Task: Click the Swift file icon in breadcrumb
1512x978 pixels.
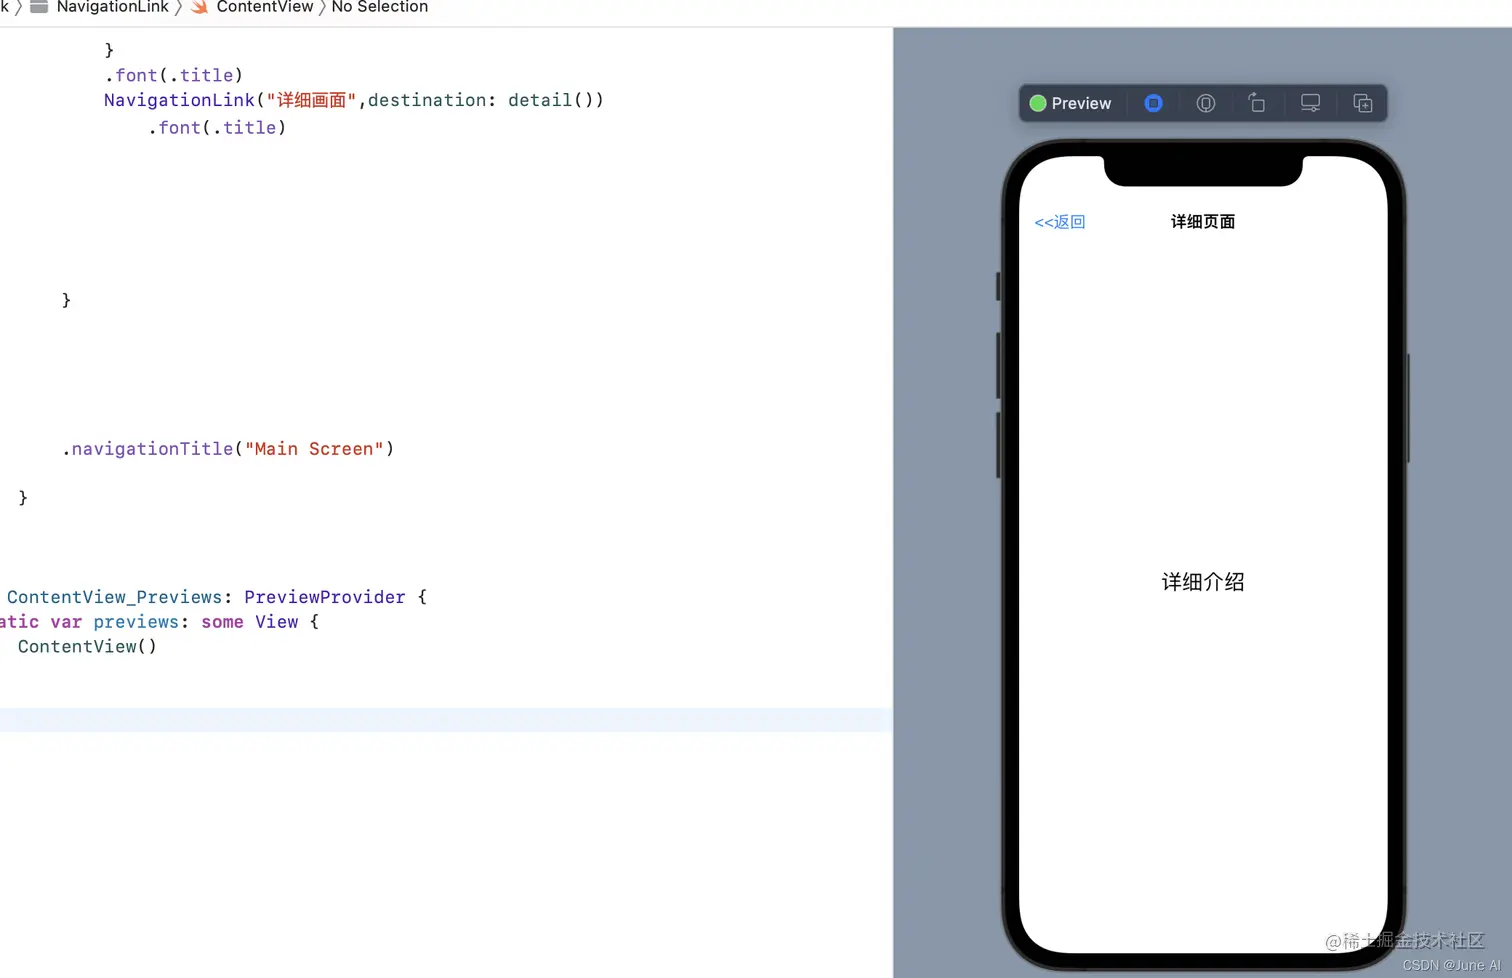Action: [x=200, y=7]
